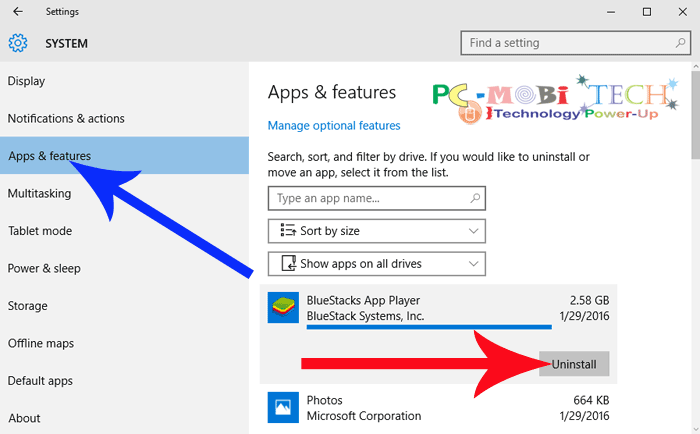The image size is (700, 434).
Task: Click the Apps & features page heading
Action: 332,92
